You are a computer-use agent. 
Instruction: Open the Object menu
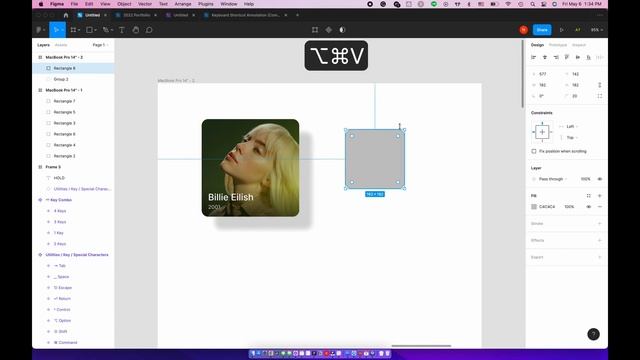coord(124,4)
